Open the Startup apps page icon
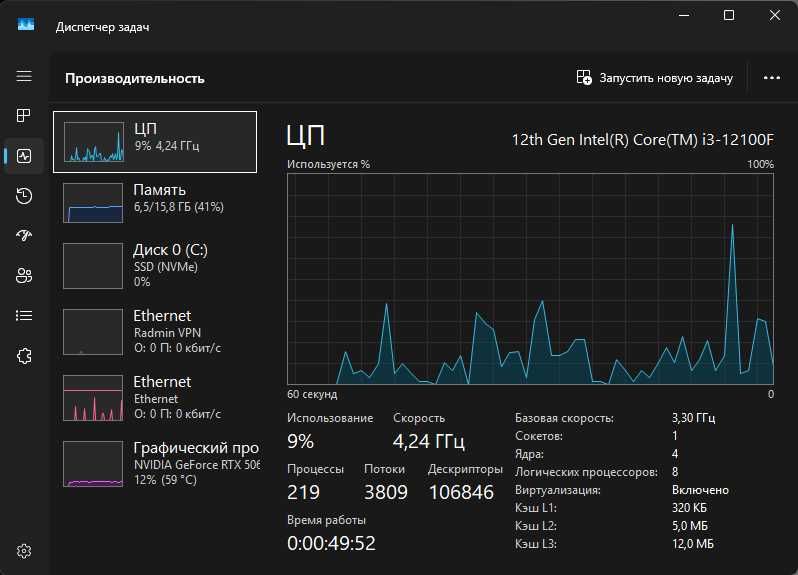The image size is (798, 575). tap(24, 236)
